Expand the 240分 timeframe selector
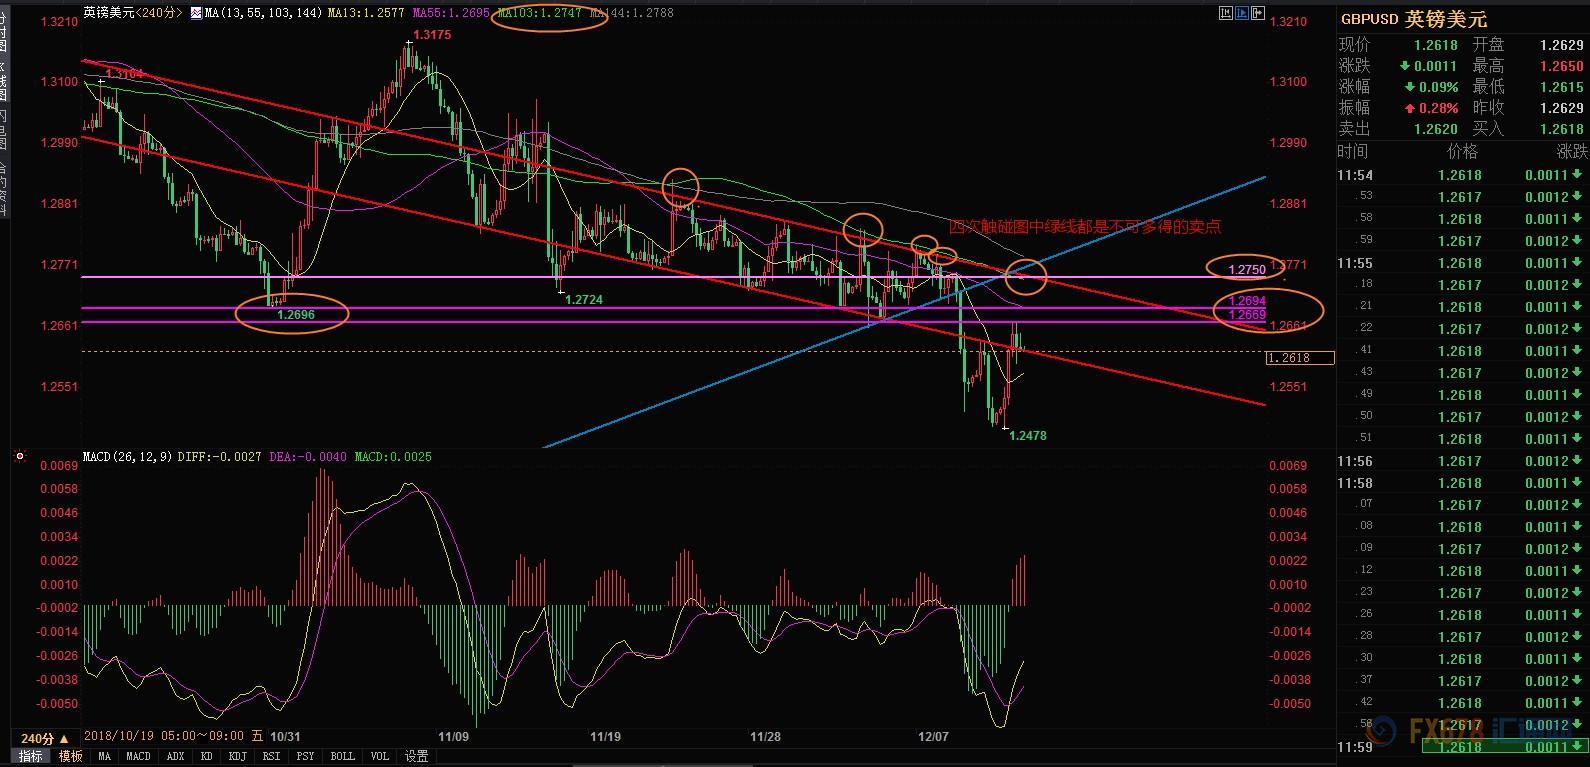Image resolution: width=1590 pixels, height=767 pixels. pyautogui.click(x=46, y=738)
